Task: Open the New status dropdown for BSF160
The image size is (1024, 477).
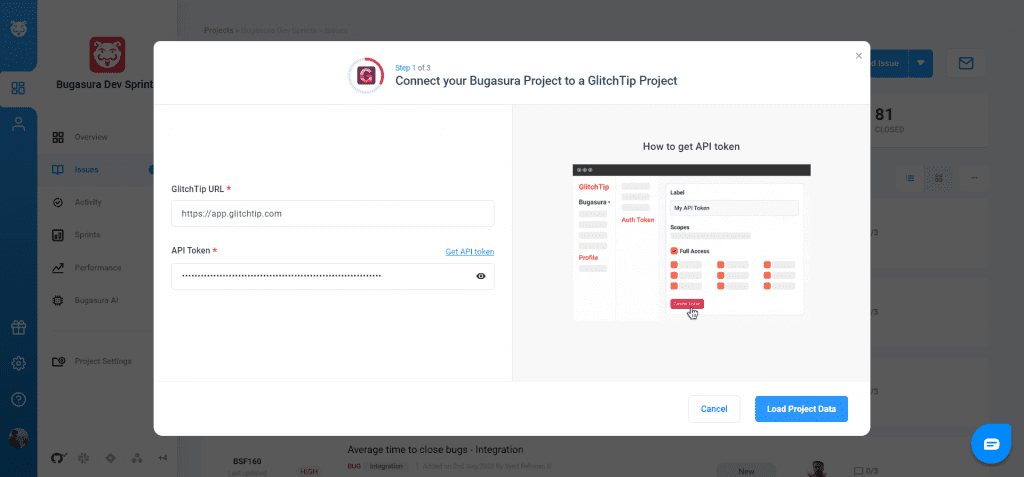Action: [x=746, y=470]
